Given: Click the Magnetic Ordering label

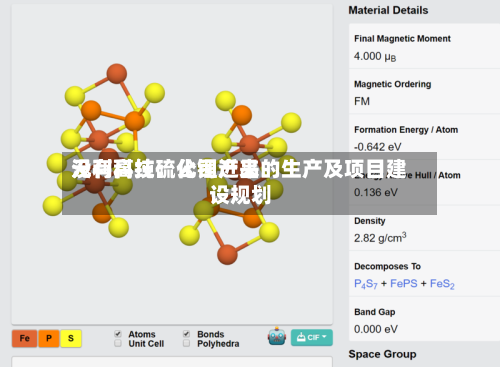Looking at the screenshot, I should tap(393, 84).
